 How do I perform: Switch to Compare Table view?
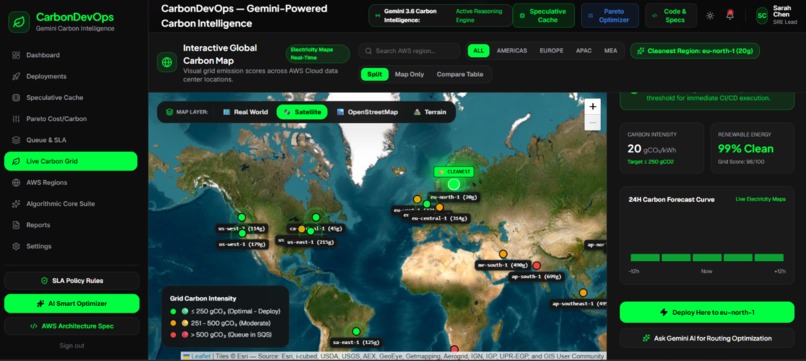pyautogui.click(x=460, y=75)
